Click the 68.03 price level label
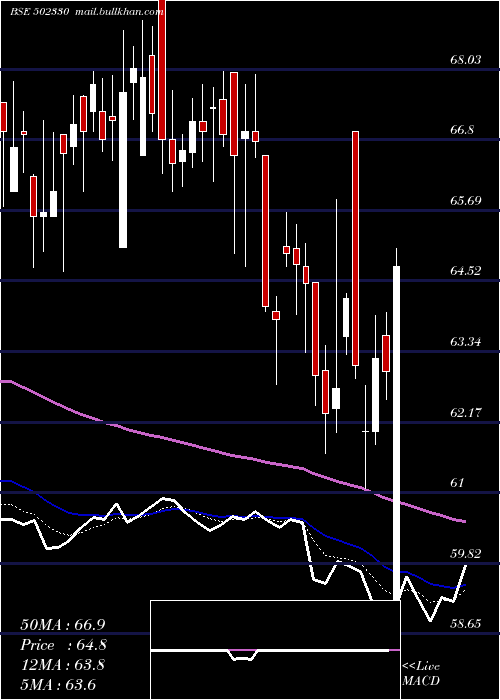This screenshot has width=500, height=700. pos(466,60)
